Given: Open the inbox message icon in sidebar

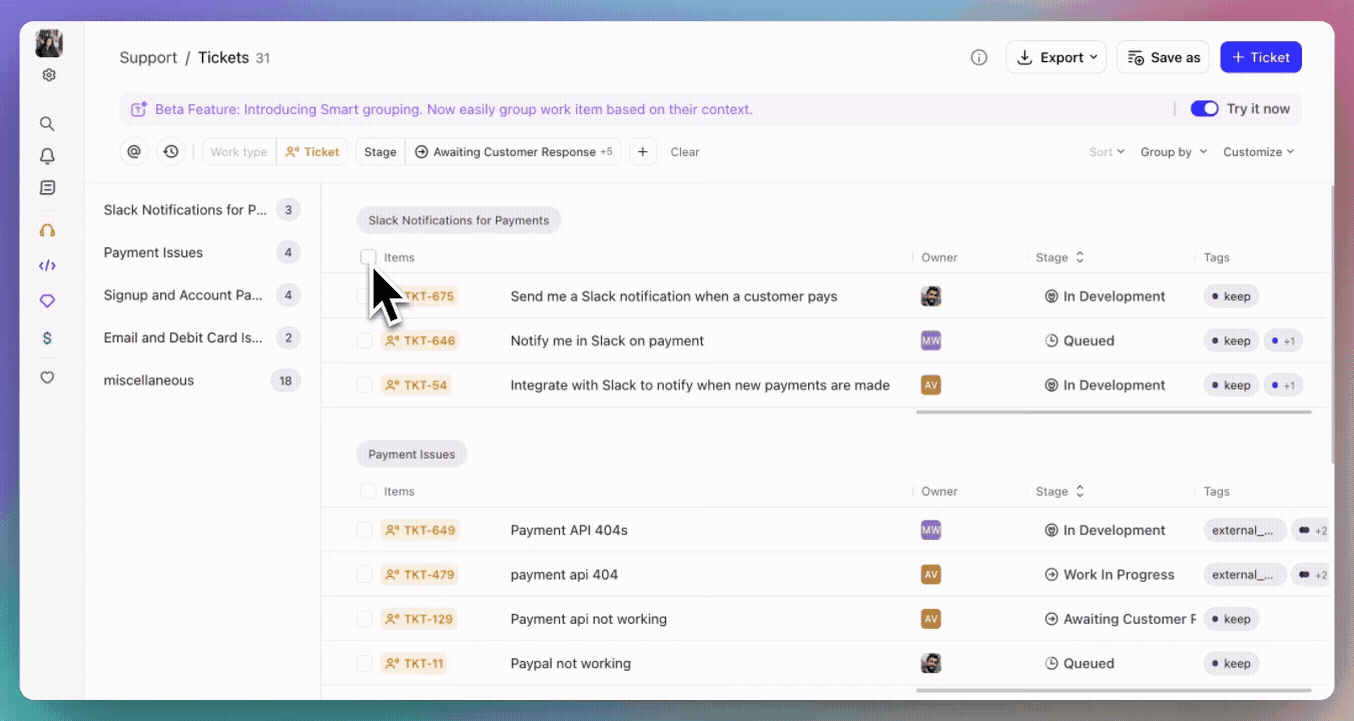Looking at the screenshot, I should point(47,188).
